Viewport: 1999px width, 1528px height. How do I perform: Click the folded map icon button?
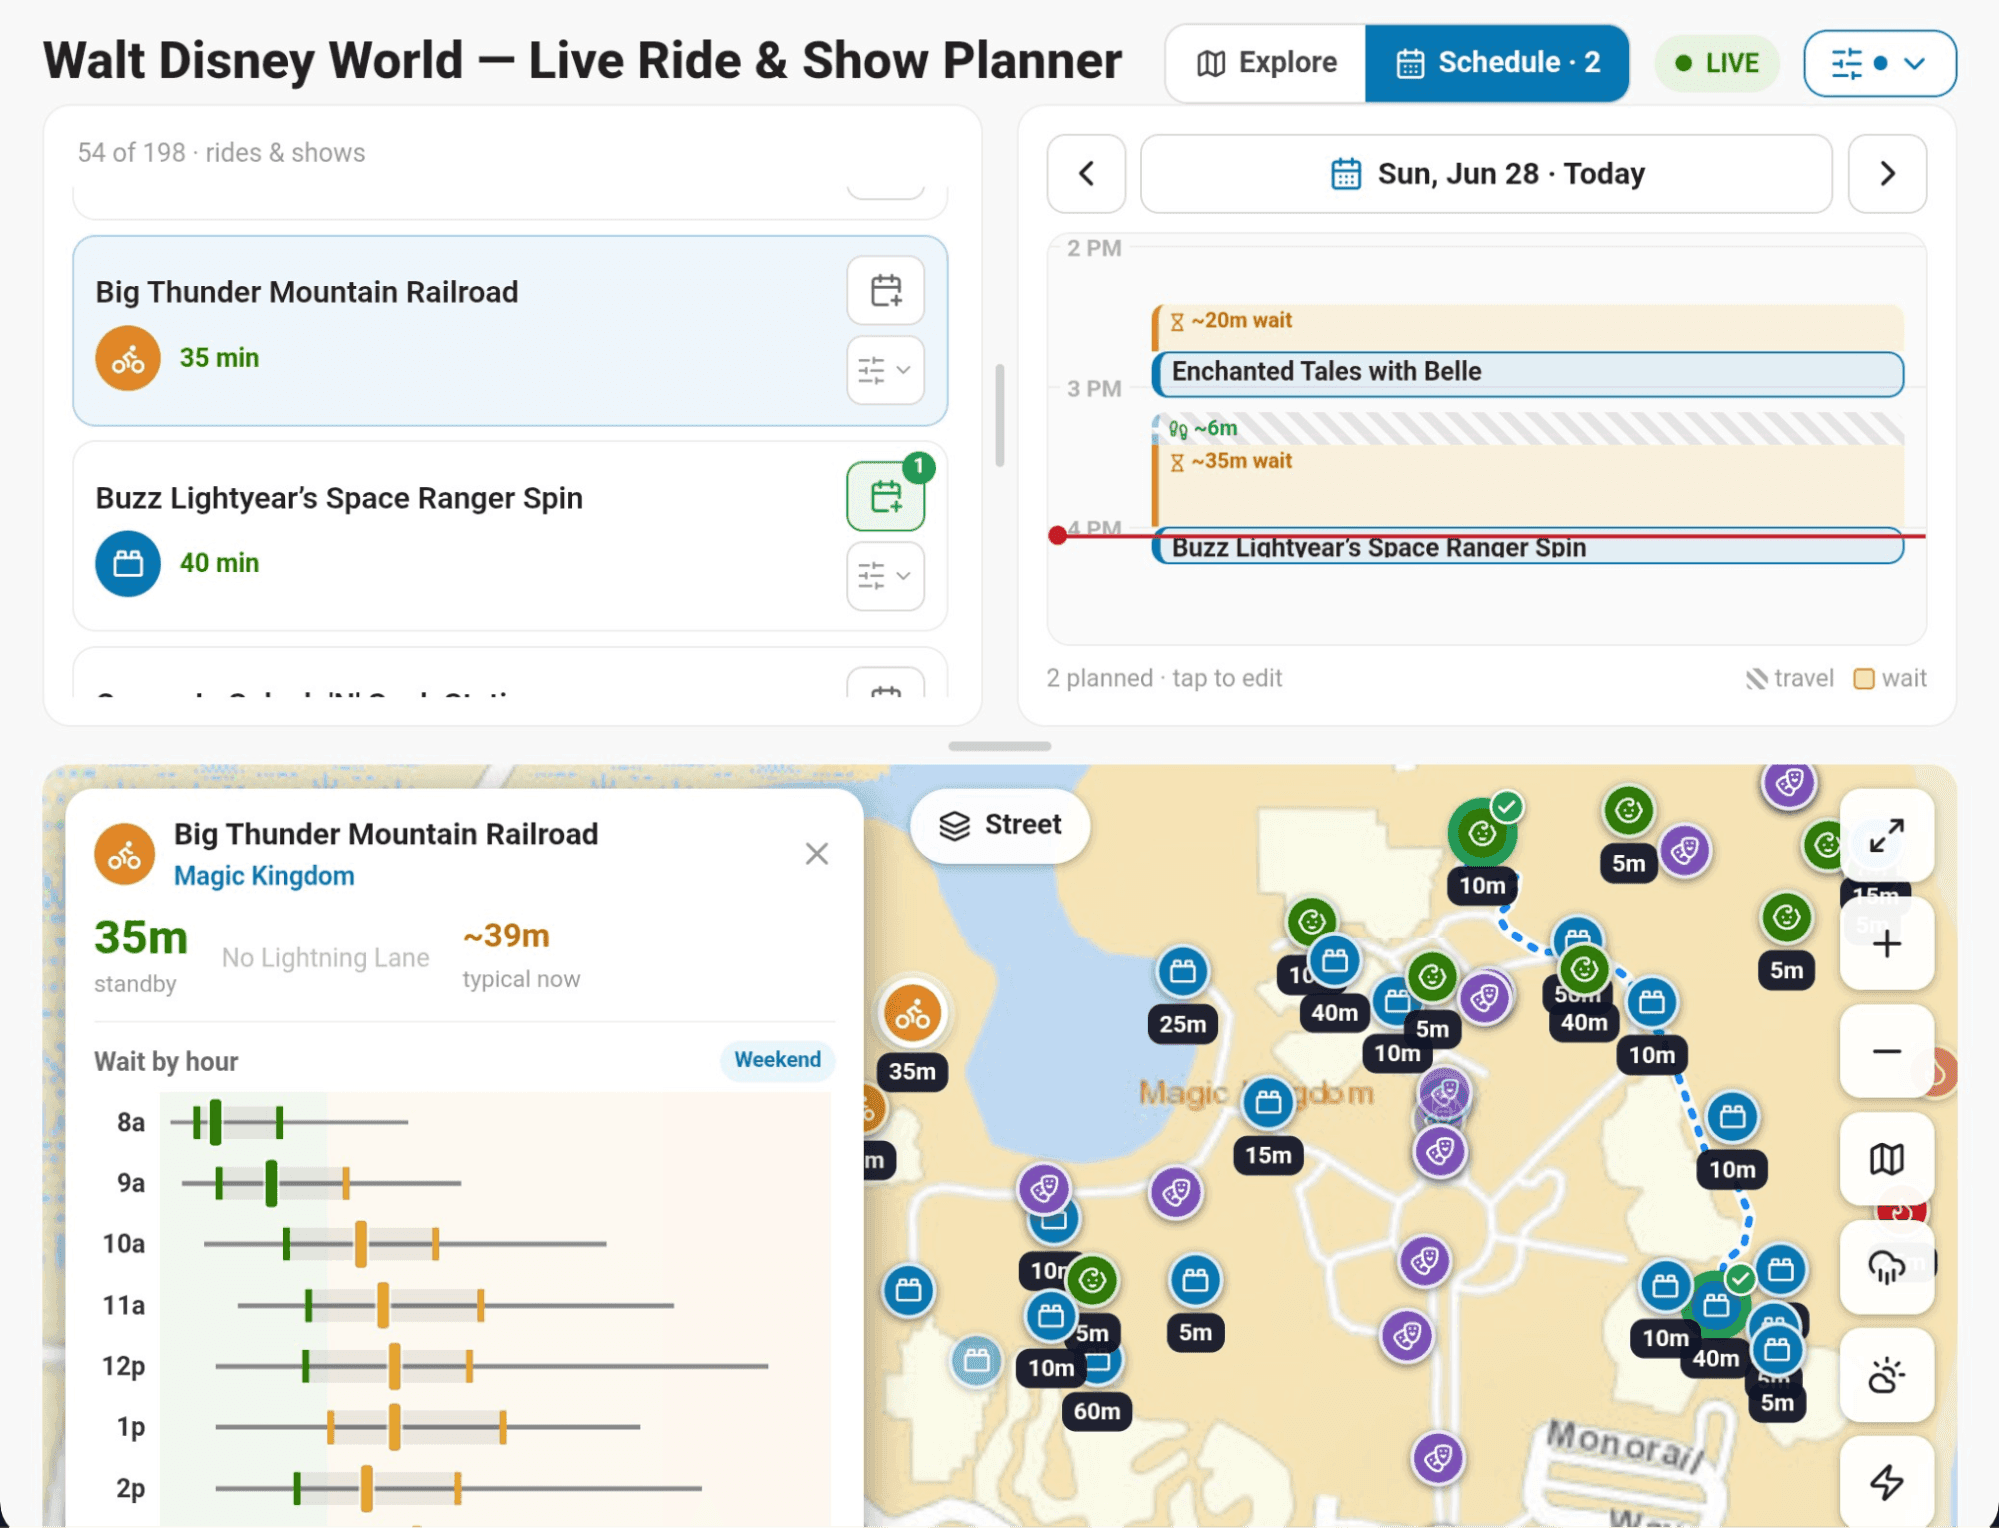pos(1886,1159)
